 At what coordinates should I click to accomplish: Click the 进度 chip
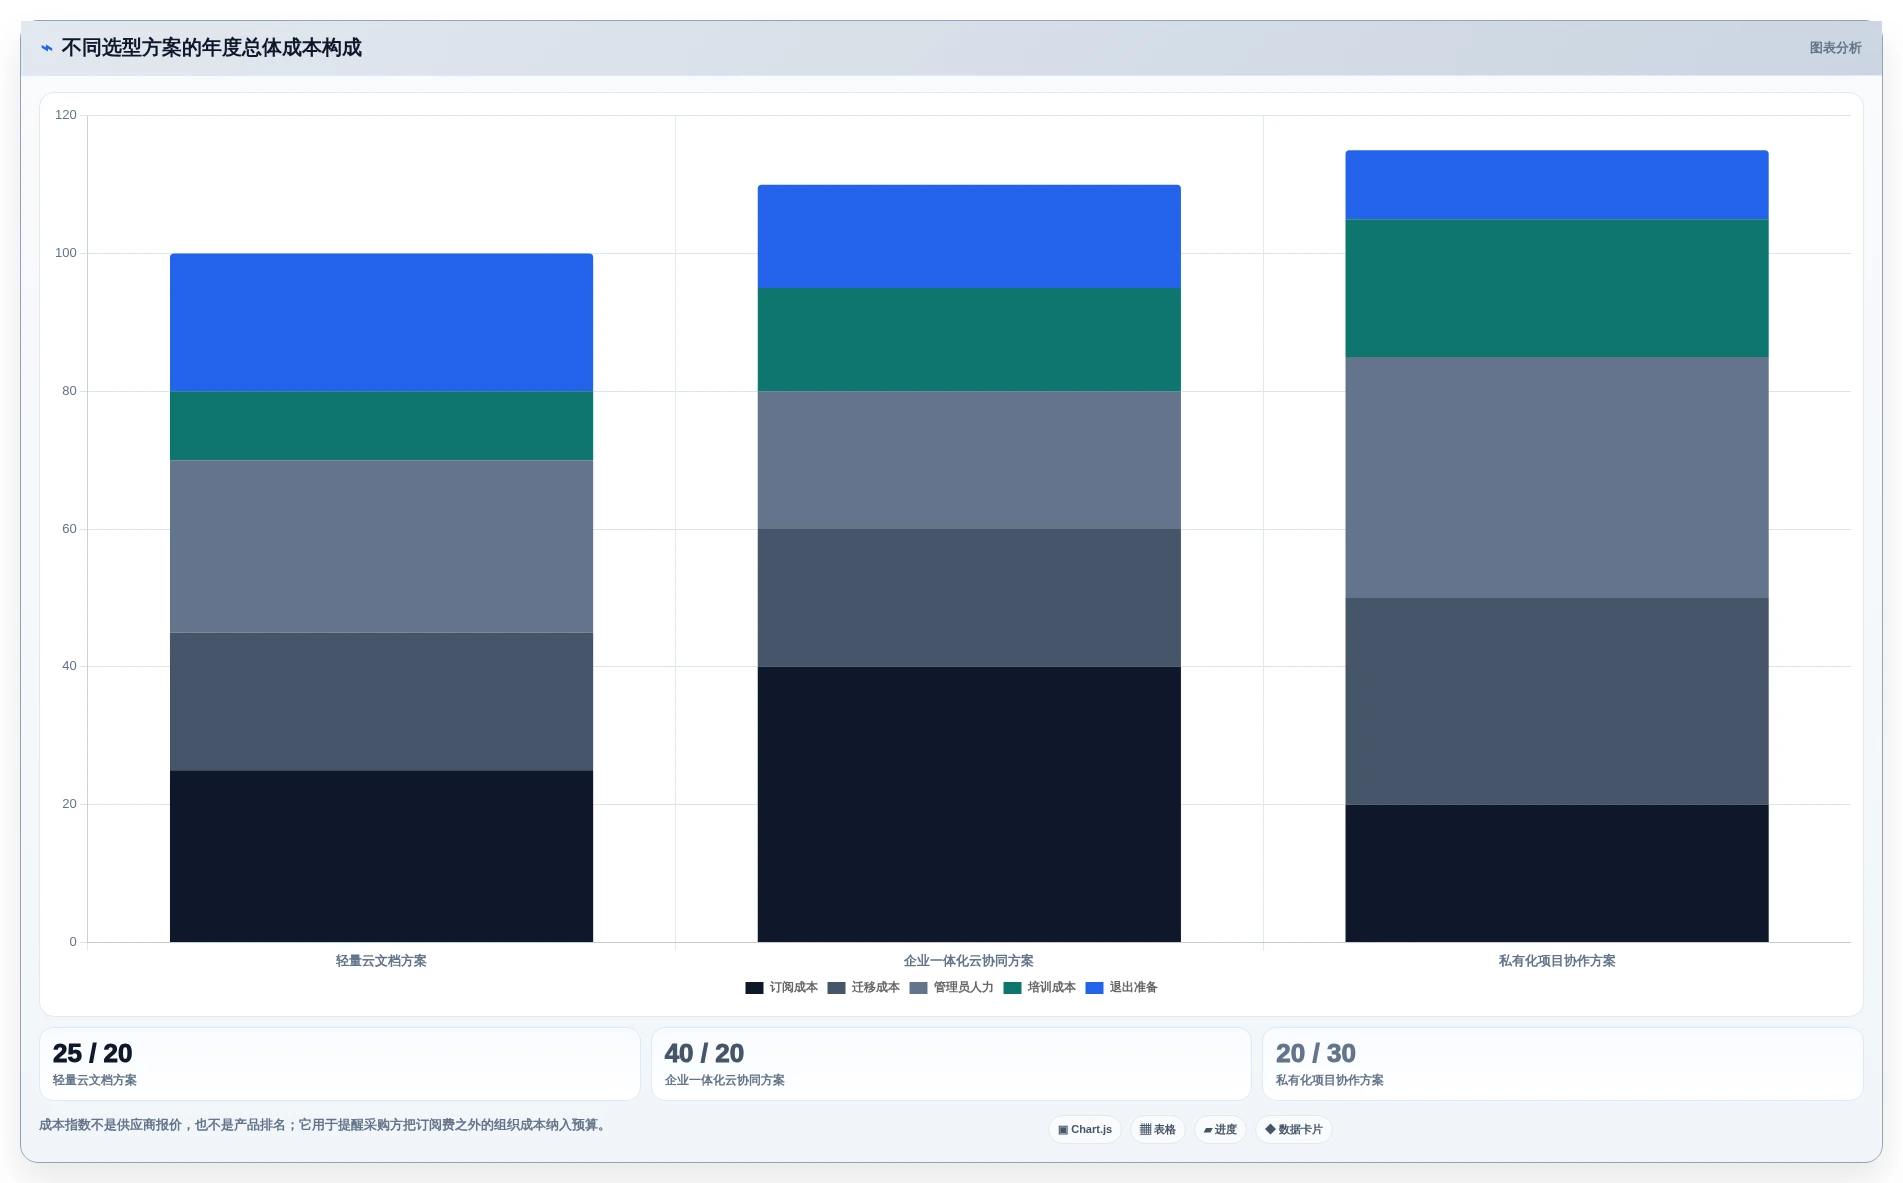(x=1220, y=1129)
